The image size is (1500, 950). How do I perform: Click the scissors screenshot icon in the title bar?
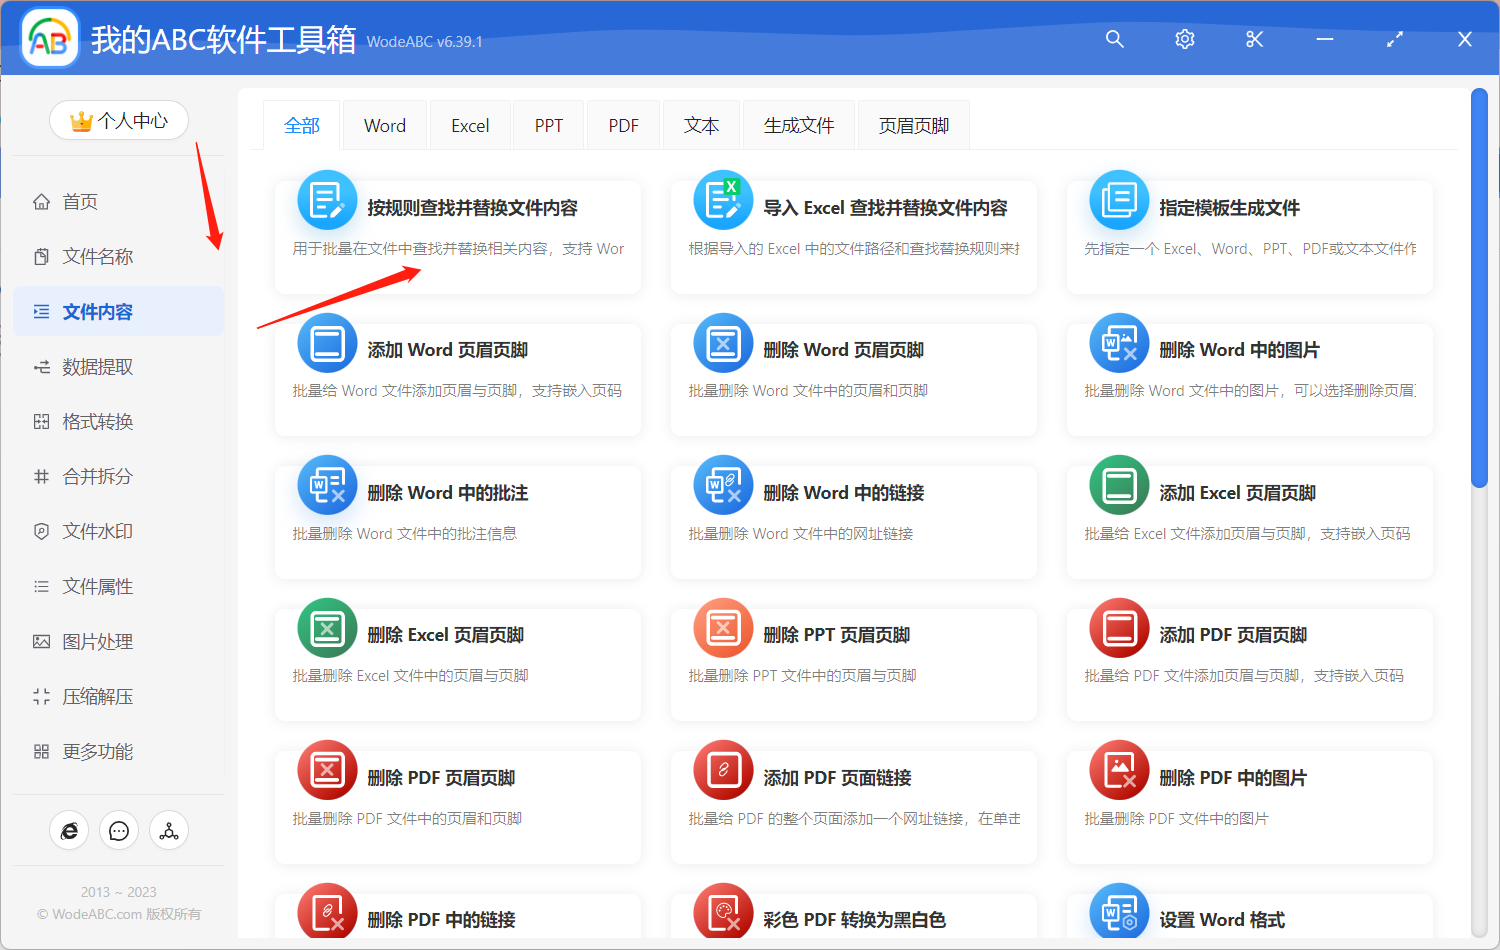coord(1254,39)
